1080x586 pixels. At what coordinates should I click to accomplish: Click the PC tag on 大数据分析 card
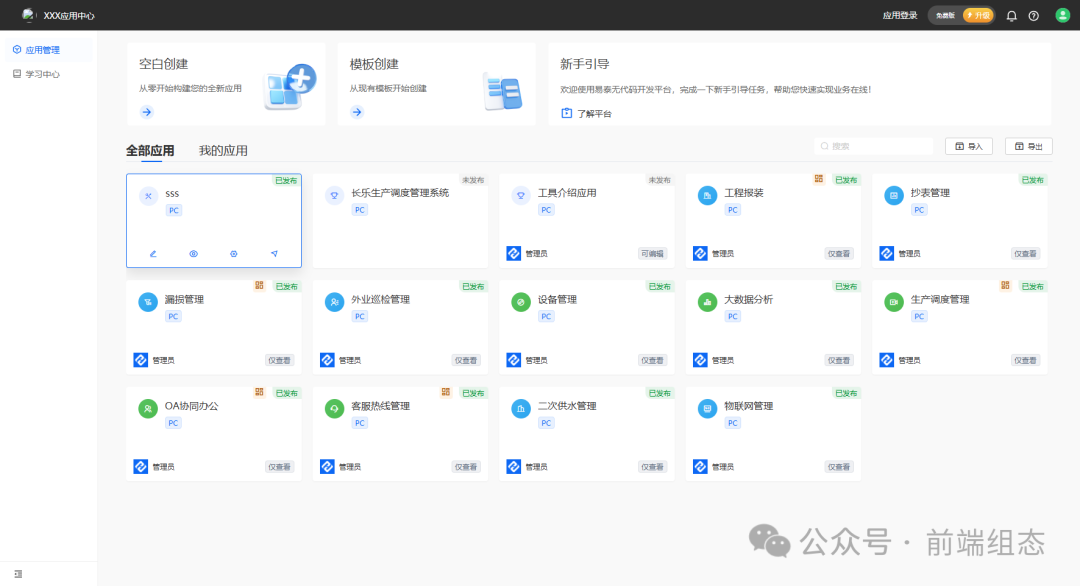(x=733, y=317)
